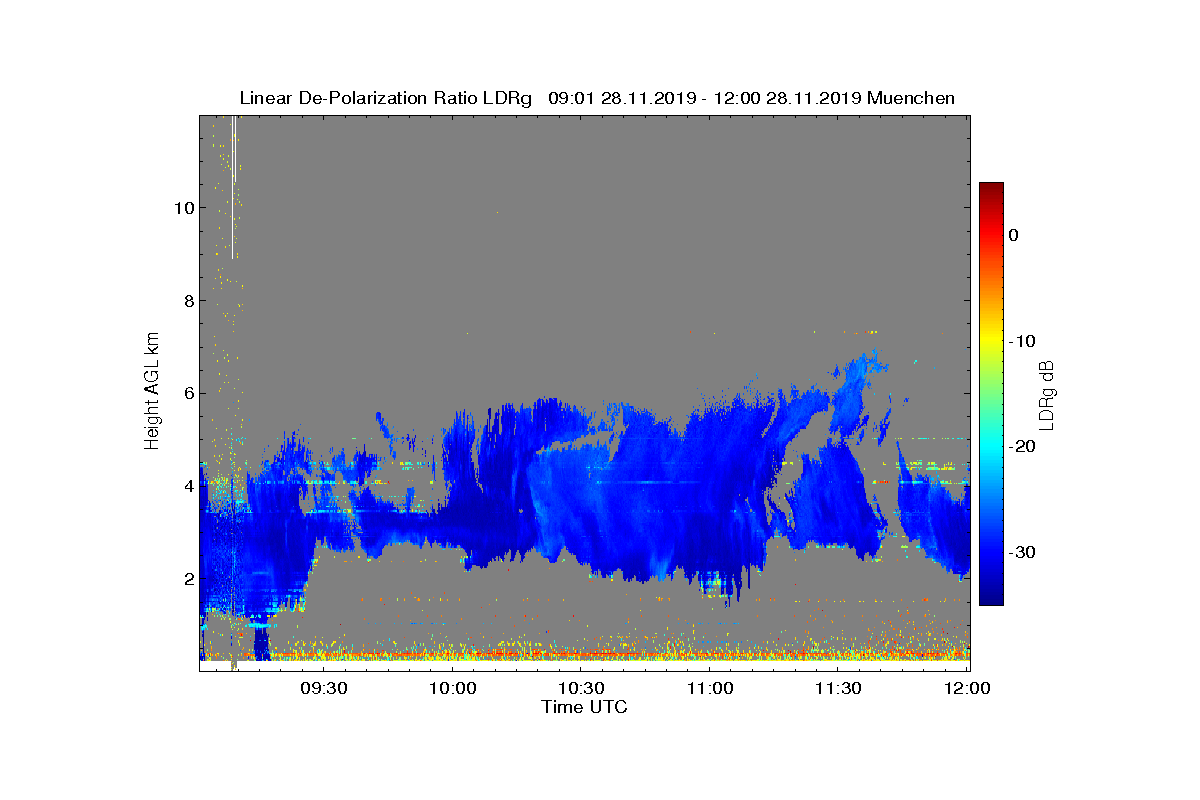The image size is (1200, 800).
Task: Click the 11:00 time axis label
Action: pyautogui.click(x=710, y=688)
